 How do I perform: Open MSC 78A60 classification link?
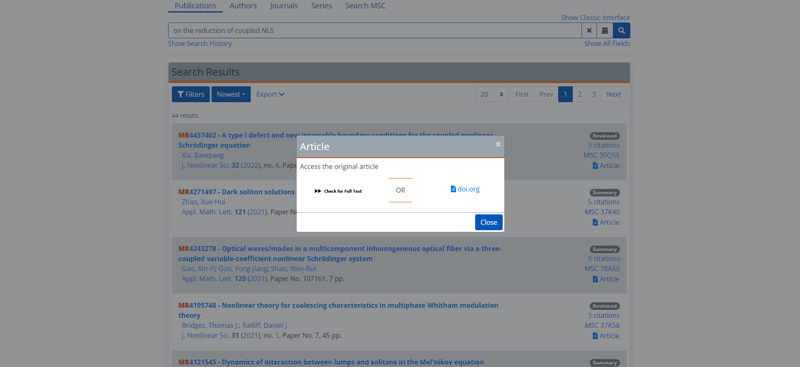click(x=602, y=268)
